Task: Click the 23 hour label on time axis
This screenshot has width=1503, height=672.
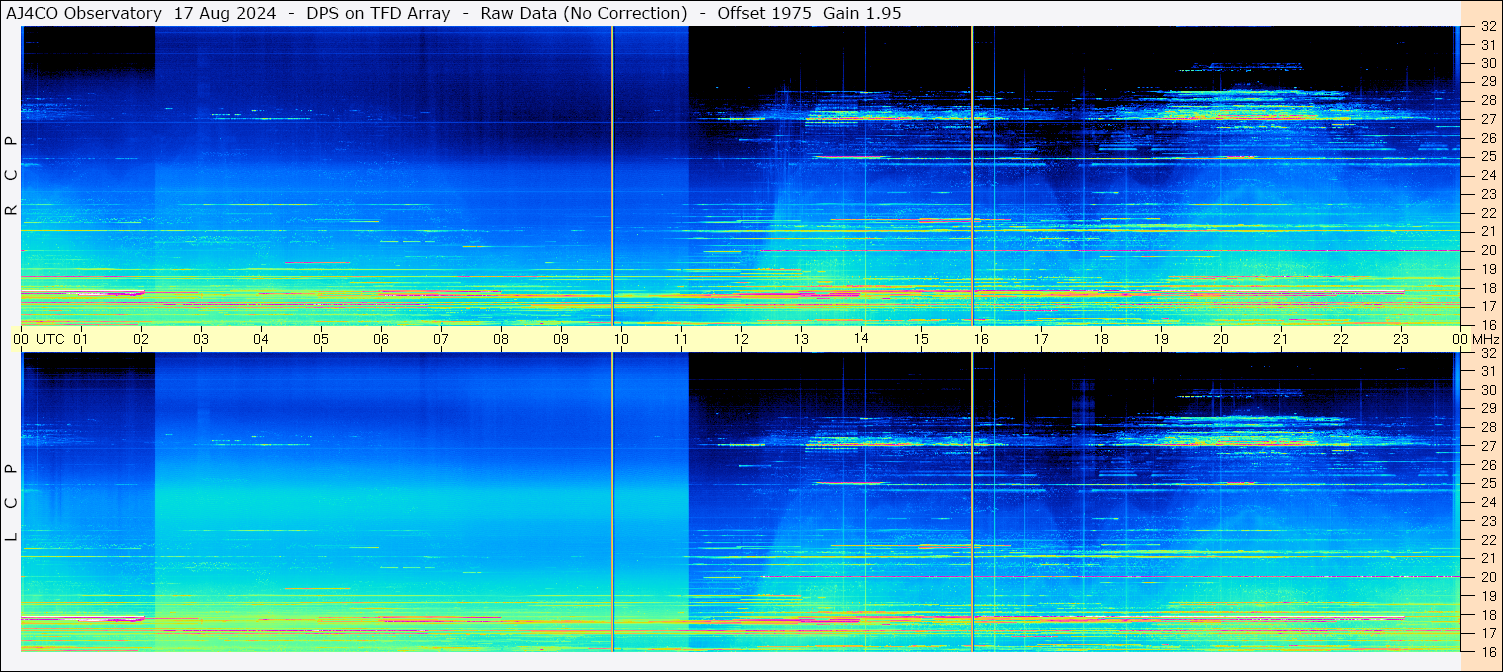Action: point(1401,339)
